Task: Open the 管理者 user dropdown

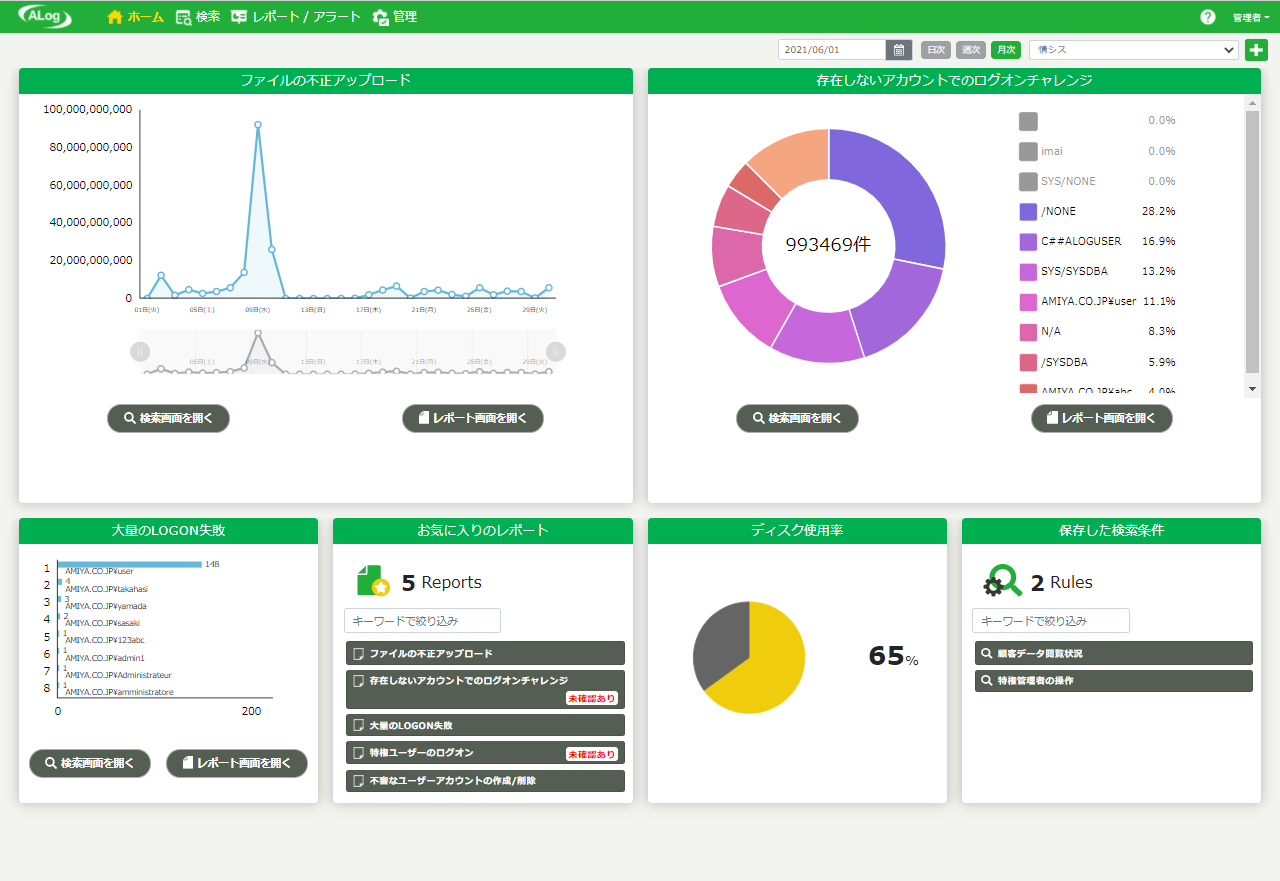Action: [x=1251, y=17]
